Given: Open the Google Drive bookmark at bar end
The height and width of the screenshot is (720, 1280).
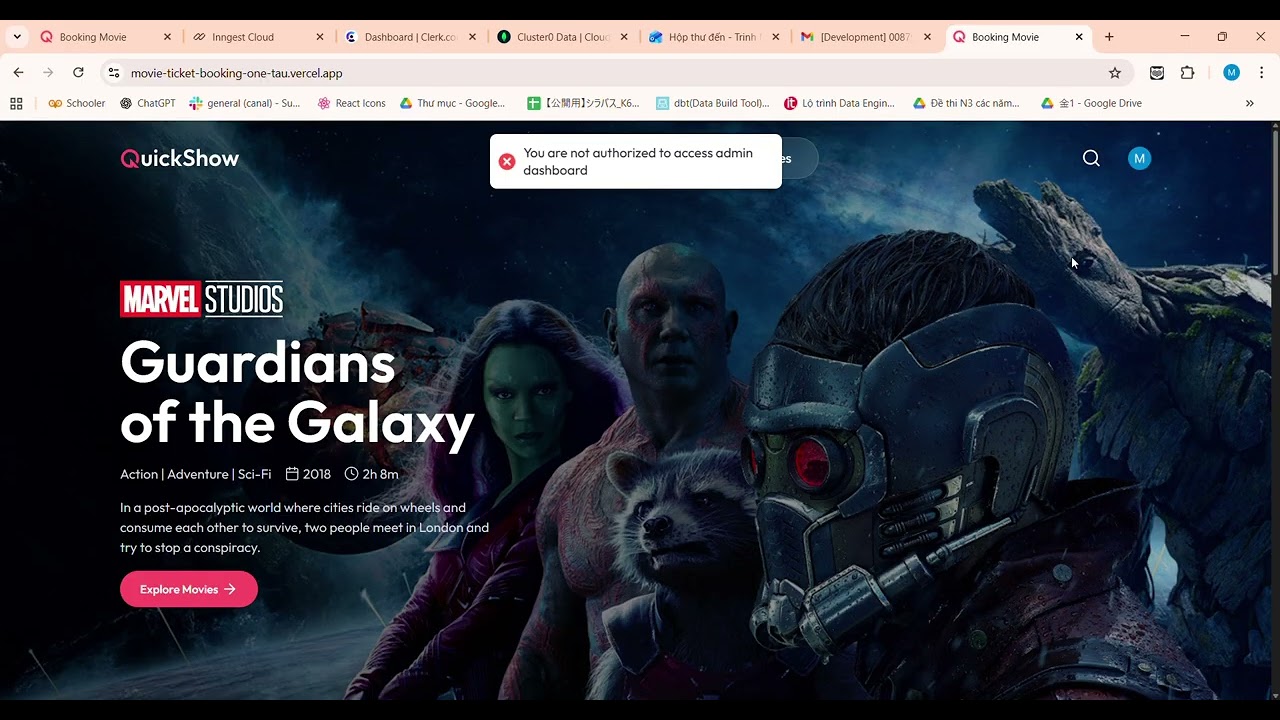Looking at the screenshot, I should pos(1091,103).
